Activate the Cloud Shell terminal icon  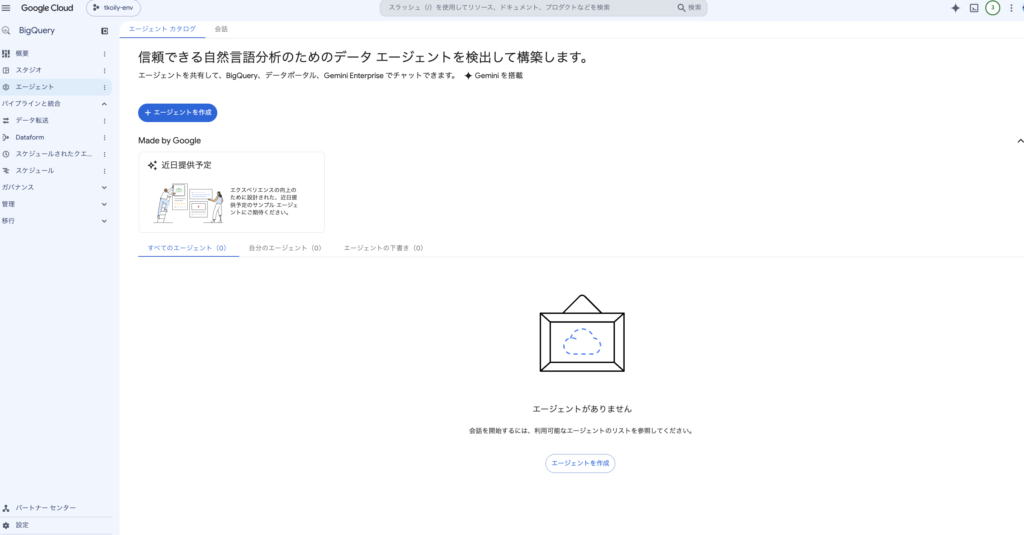point(974,8)
